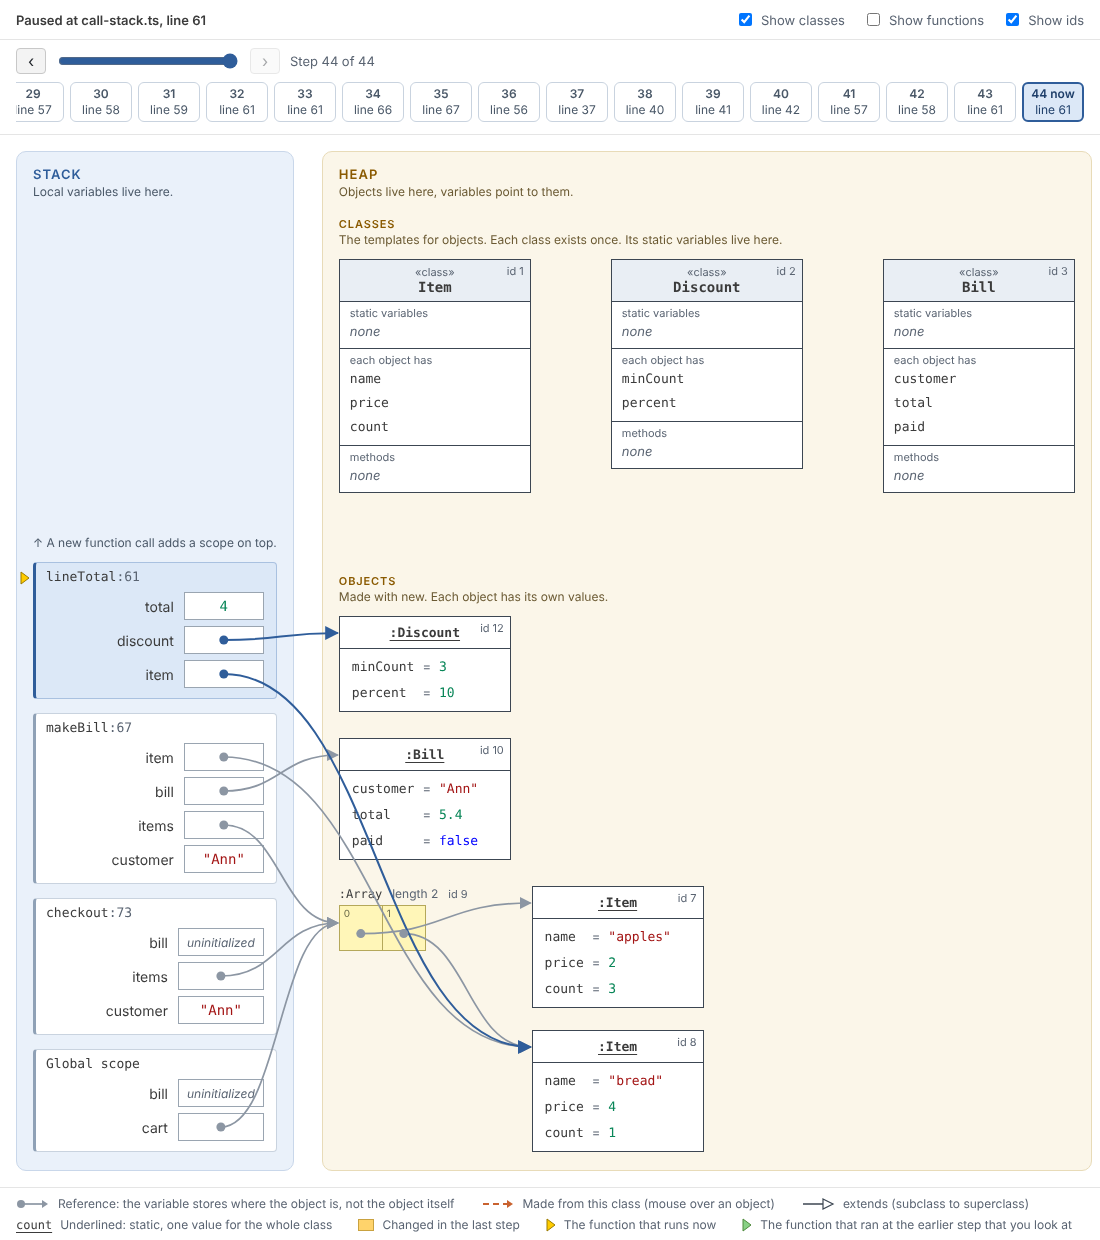Select the current step 44 now

coord(1053,102)
